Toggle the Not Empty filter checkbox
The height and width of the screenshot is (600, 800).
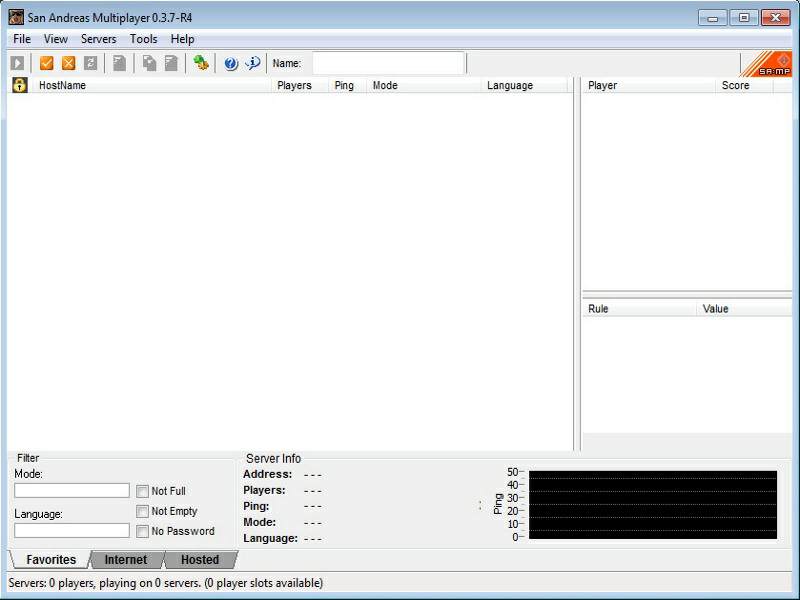[x=143, y=511]
